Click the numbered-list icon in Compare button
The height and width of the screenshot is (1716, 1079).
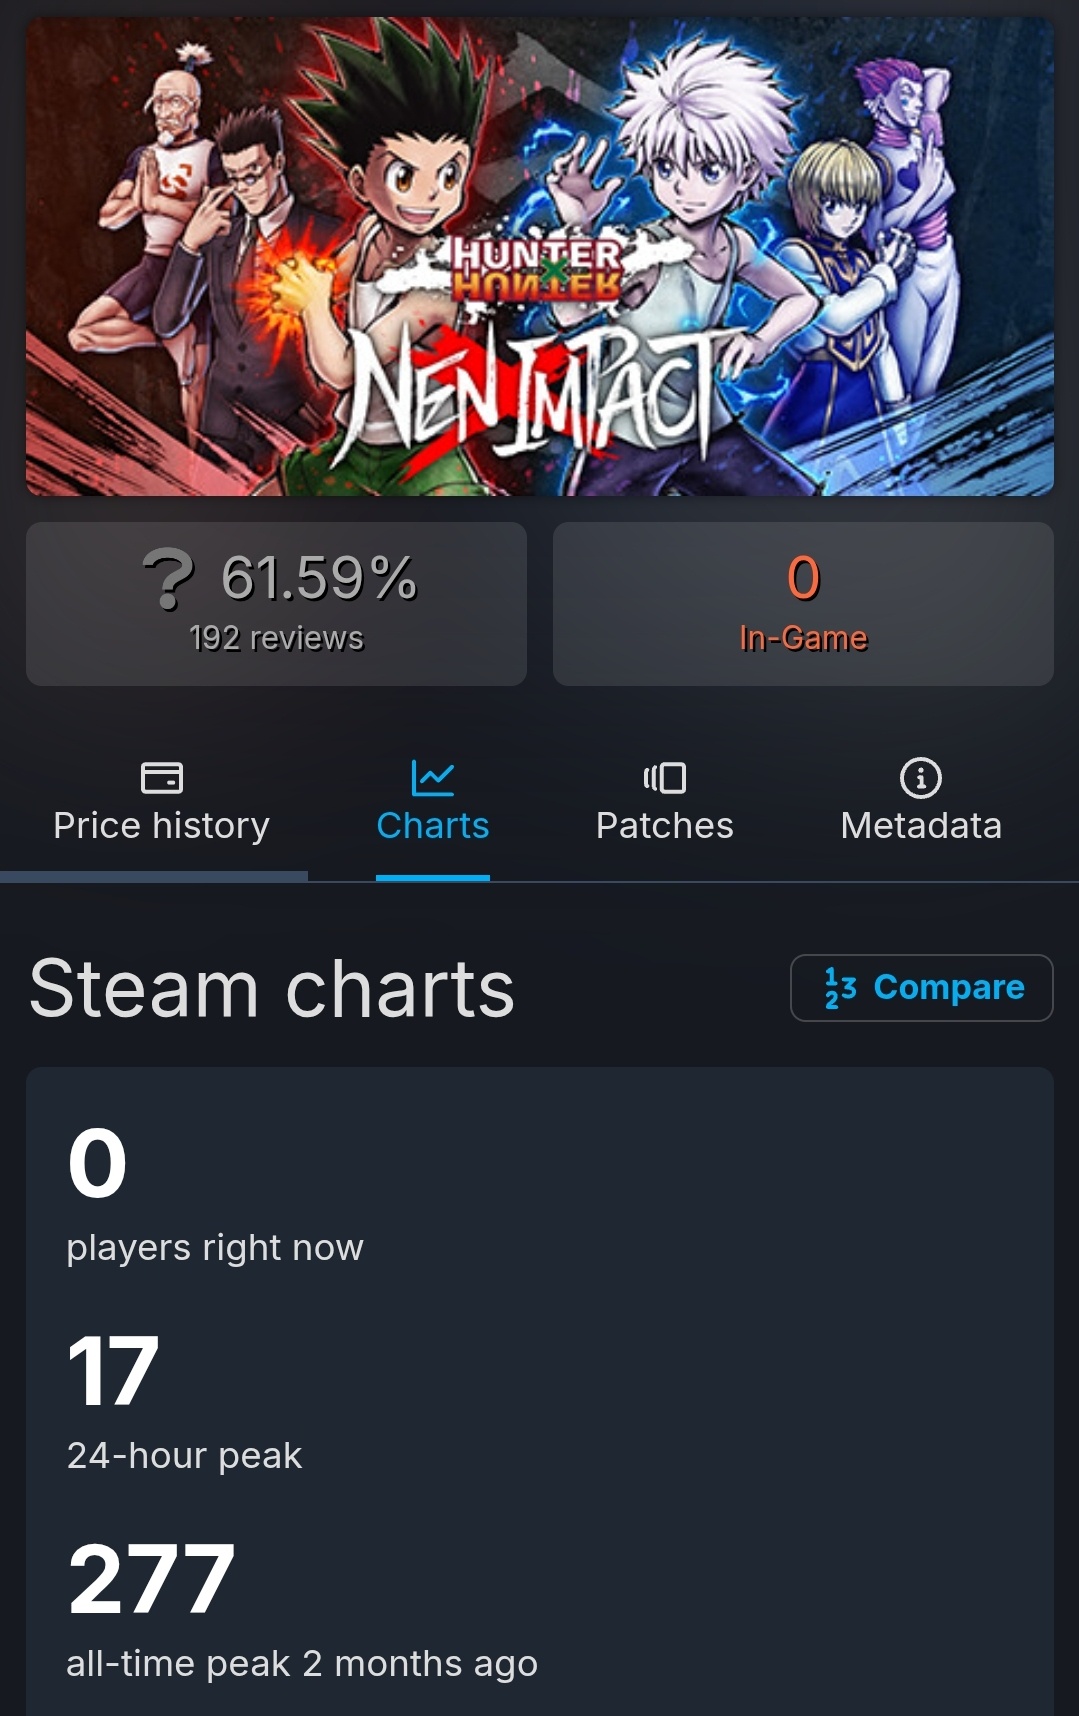click(840, 988)
